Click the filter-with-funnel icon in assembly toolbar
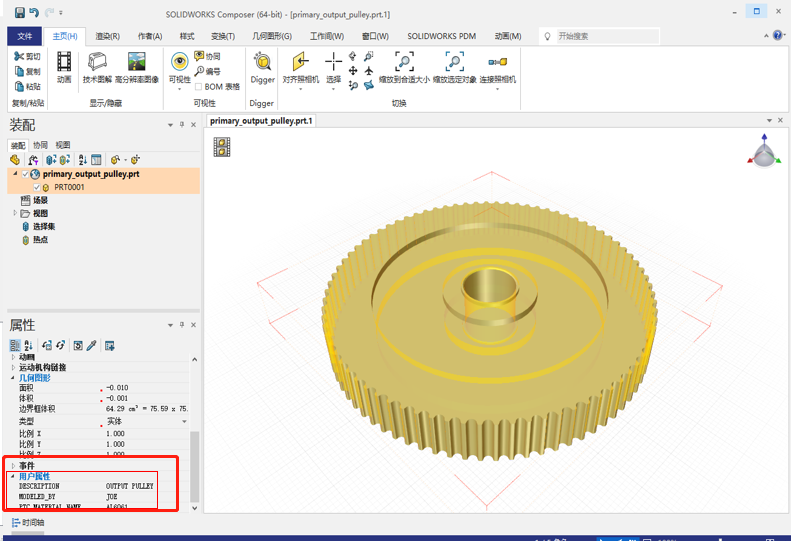This screenshot has width=791, height=541. pos(33,160)
